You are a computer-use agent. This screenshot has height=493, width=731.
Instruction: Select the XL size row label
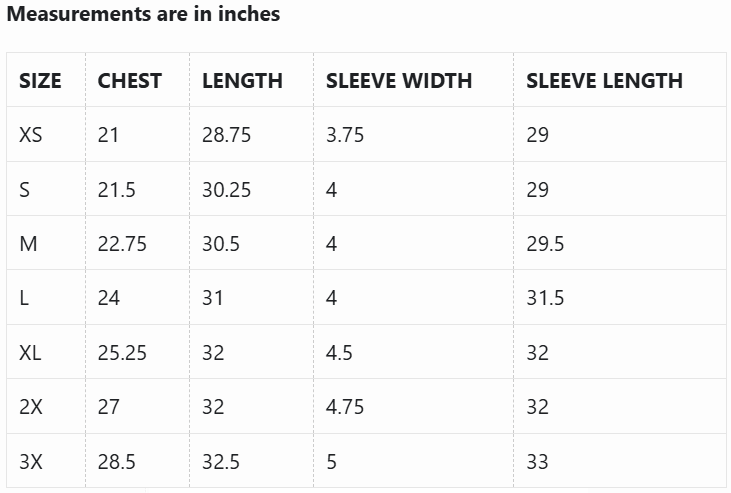click(31, 353)
